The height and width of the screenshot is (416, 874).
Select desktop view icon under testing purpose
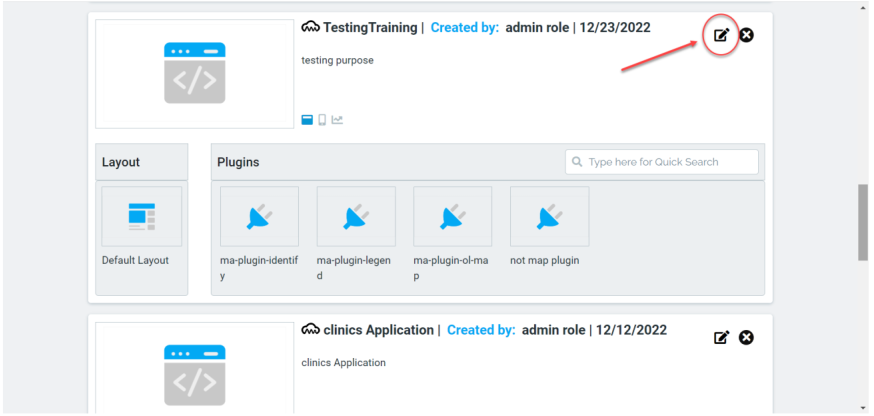pyautogui.click(x=307, y=119)
